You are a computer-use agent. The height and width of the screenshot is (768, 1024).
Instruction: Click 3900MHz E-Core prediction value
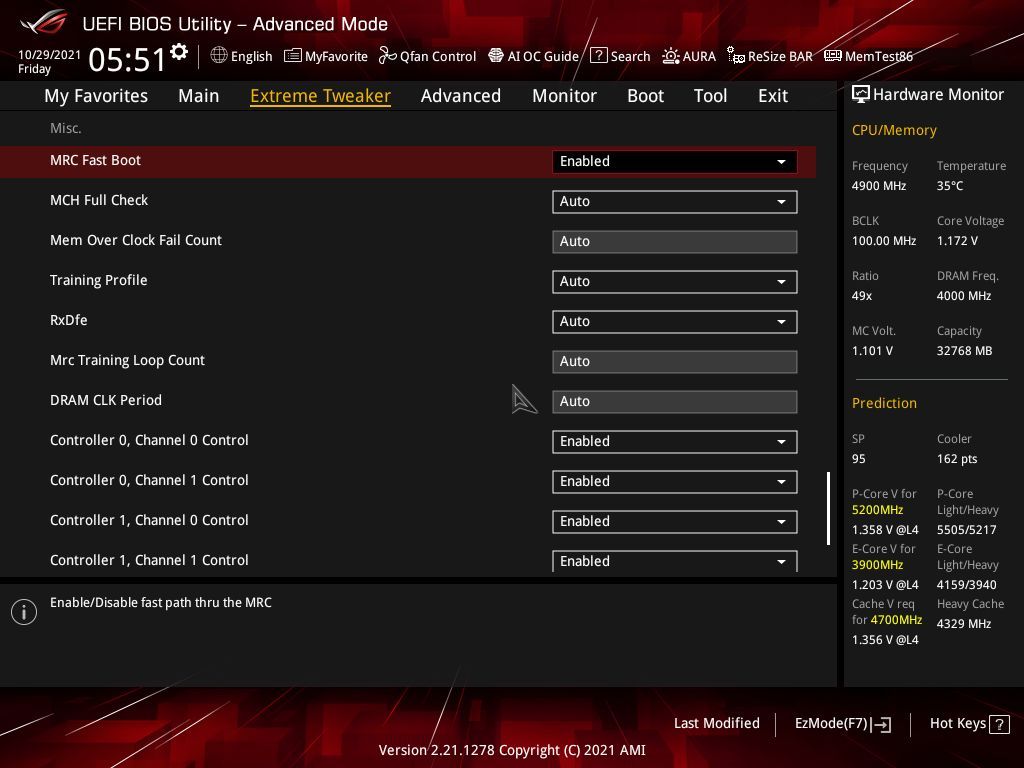pos(877,565)
